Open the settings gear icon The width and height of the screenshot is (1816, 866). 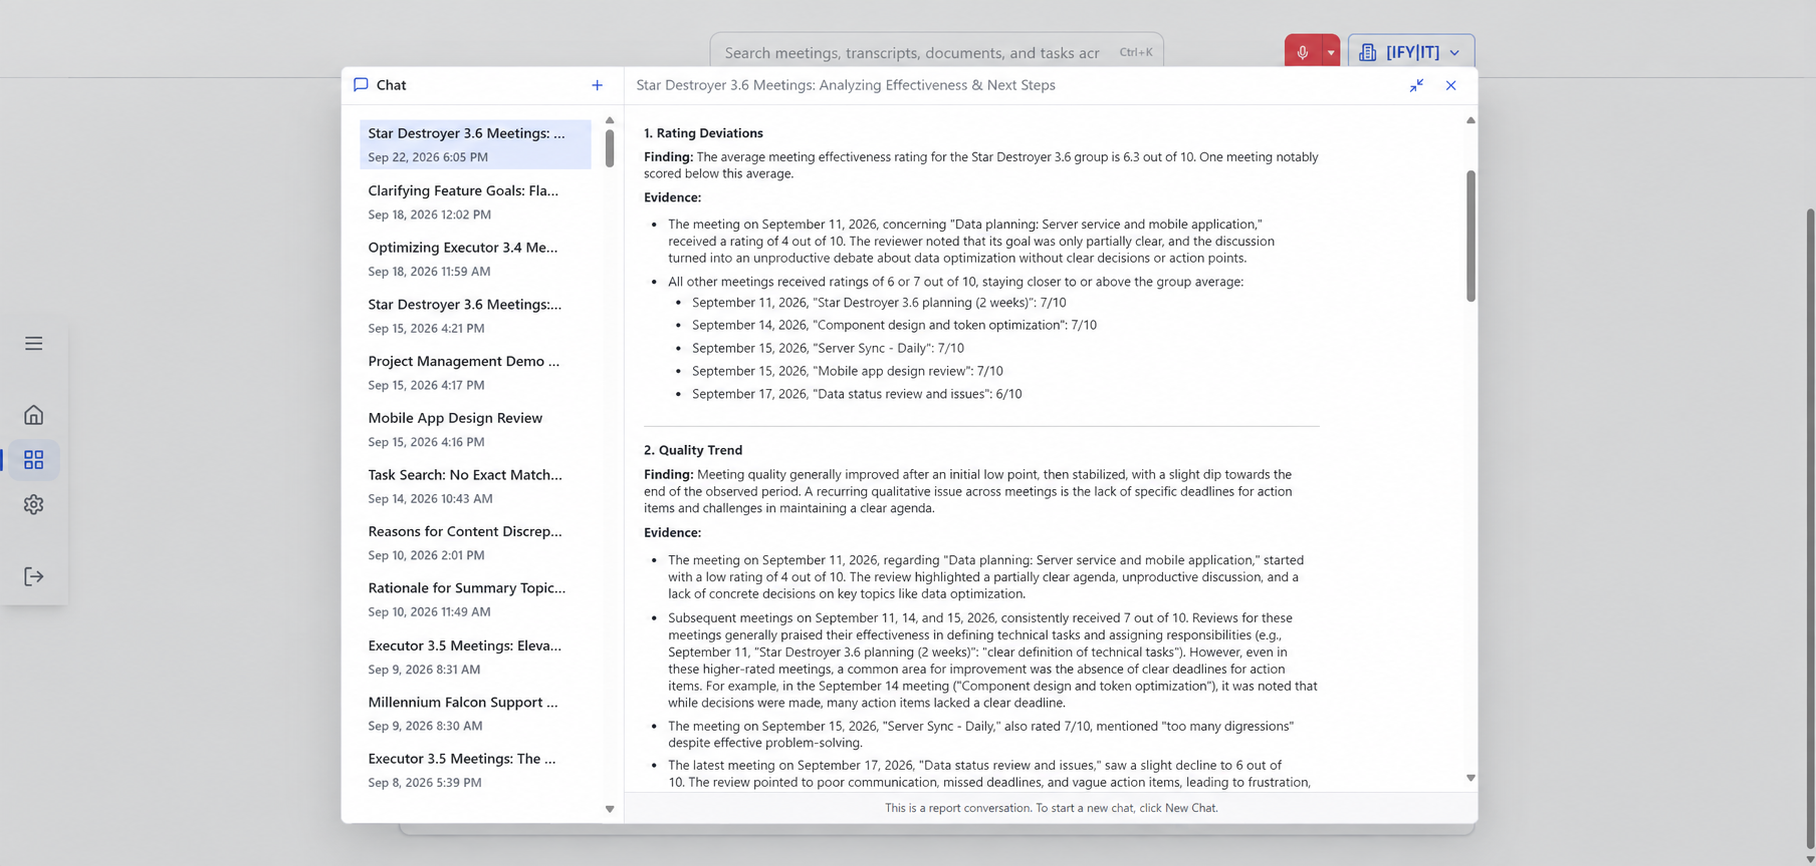pyautogui.click(x=33, y=504)
